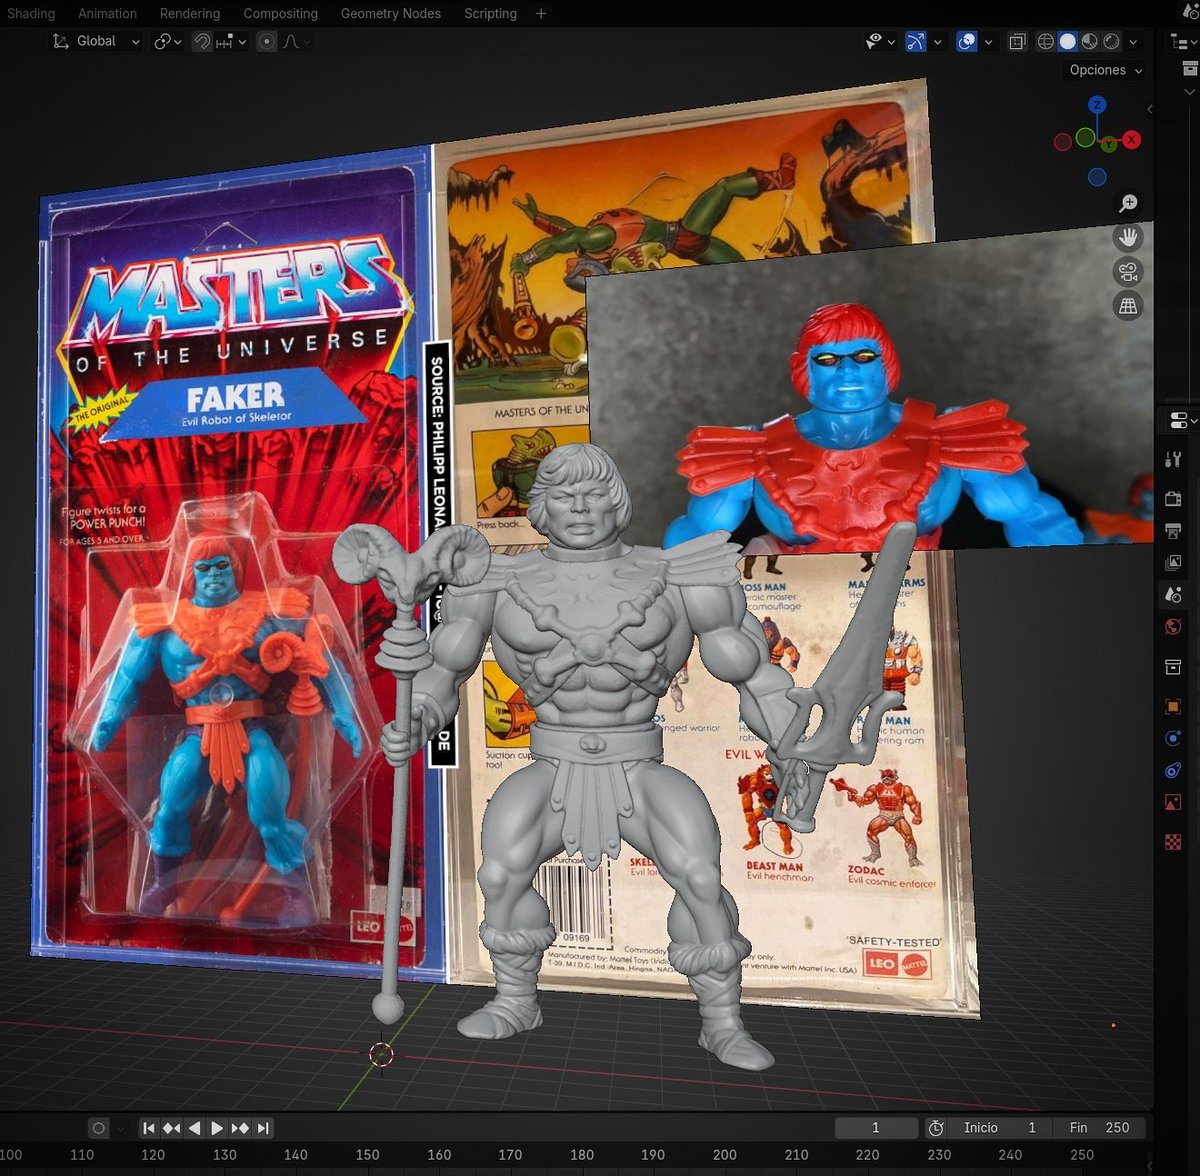
Task: Jump to the next keyframe
Action: tap(239, 1128)
